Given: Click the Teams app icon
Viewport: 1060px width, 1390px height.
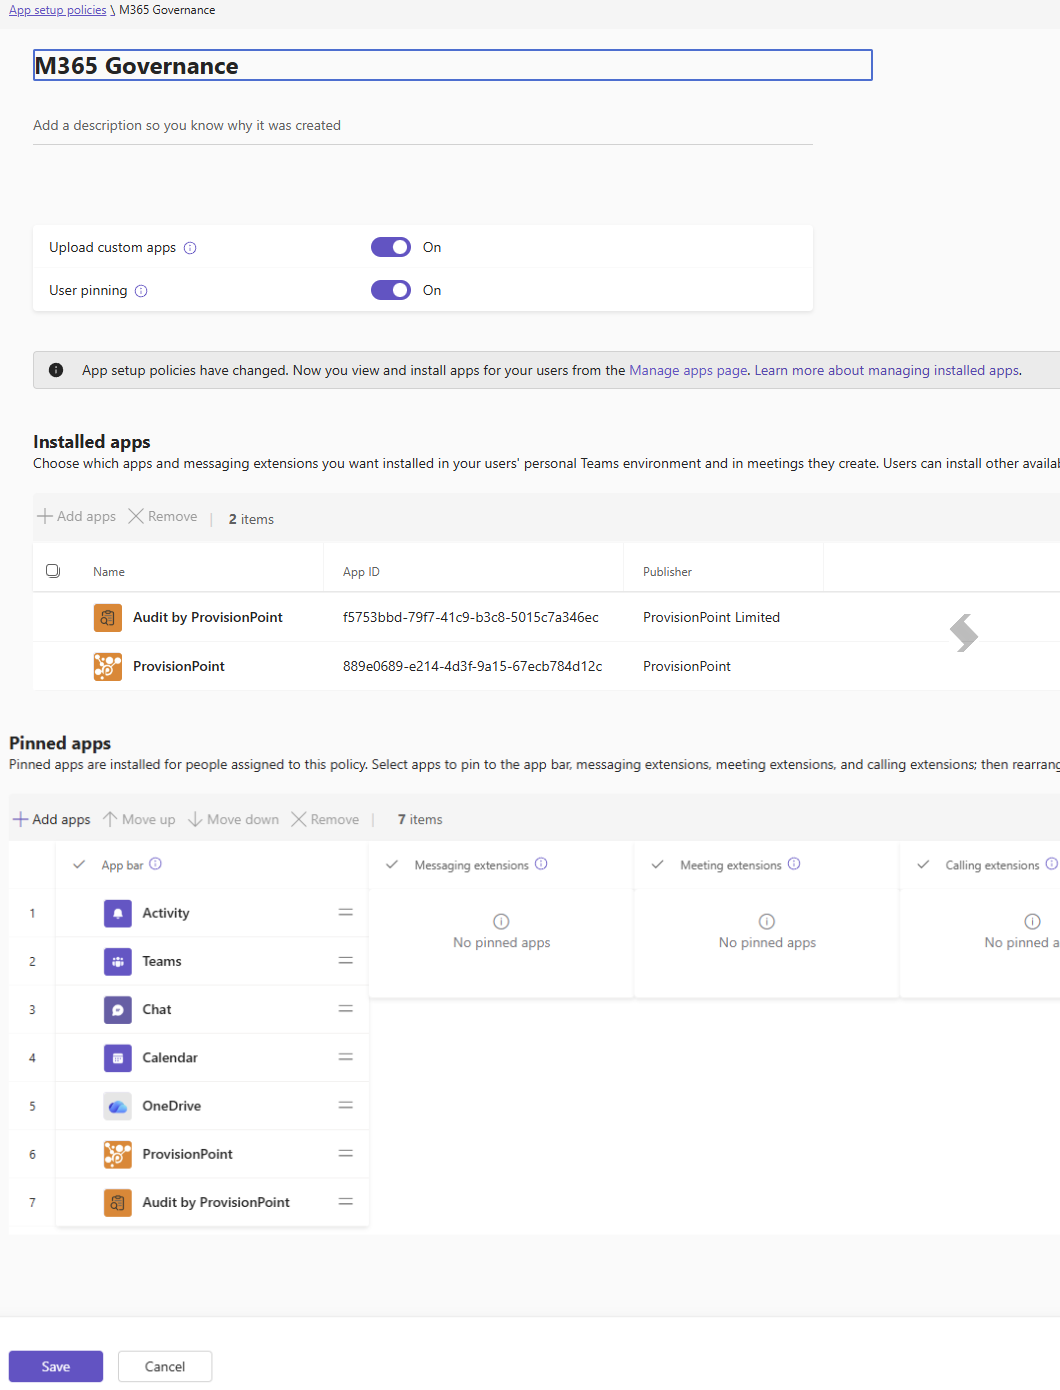Looking at the screenshot, I should pos(118,961).
